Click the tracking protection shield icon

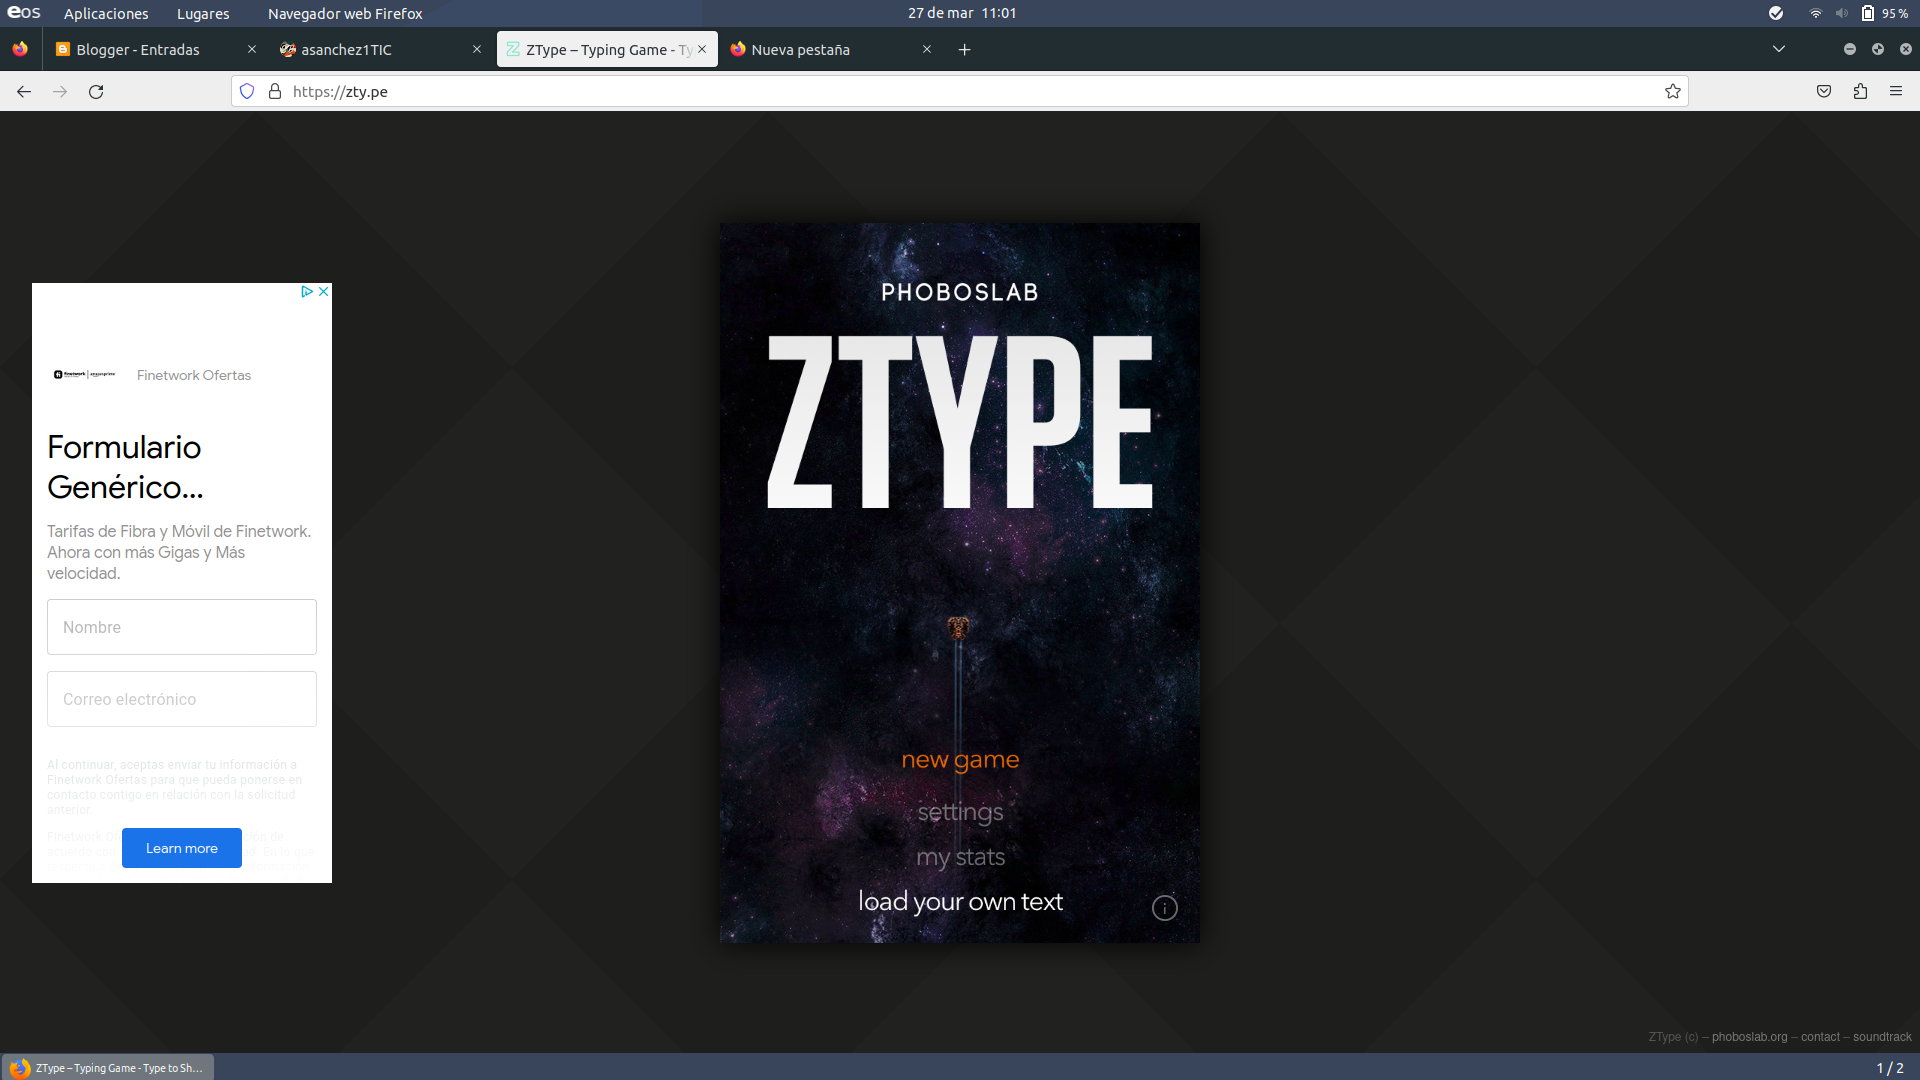247,92
